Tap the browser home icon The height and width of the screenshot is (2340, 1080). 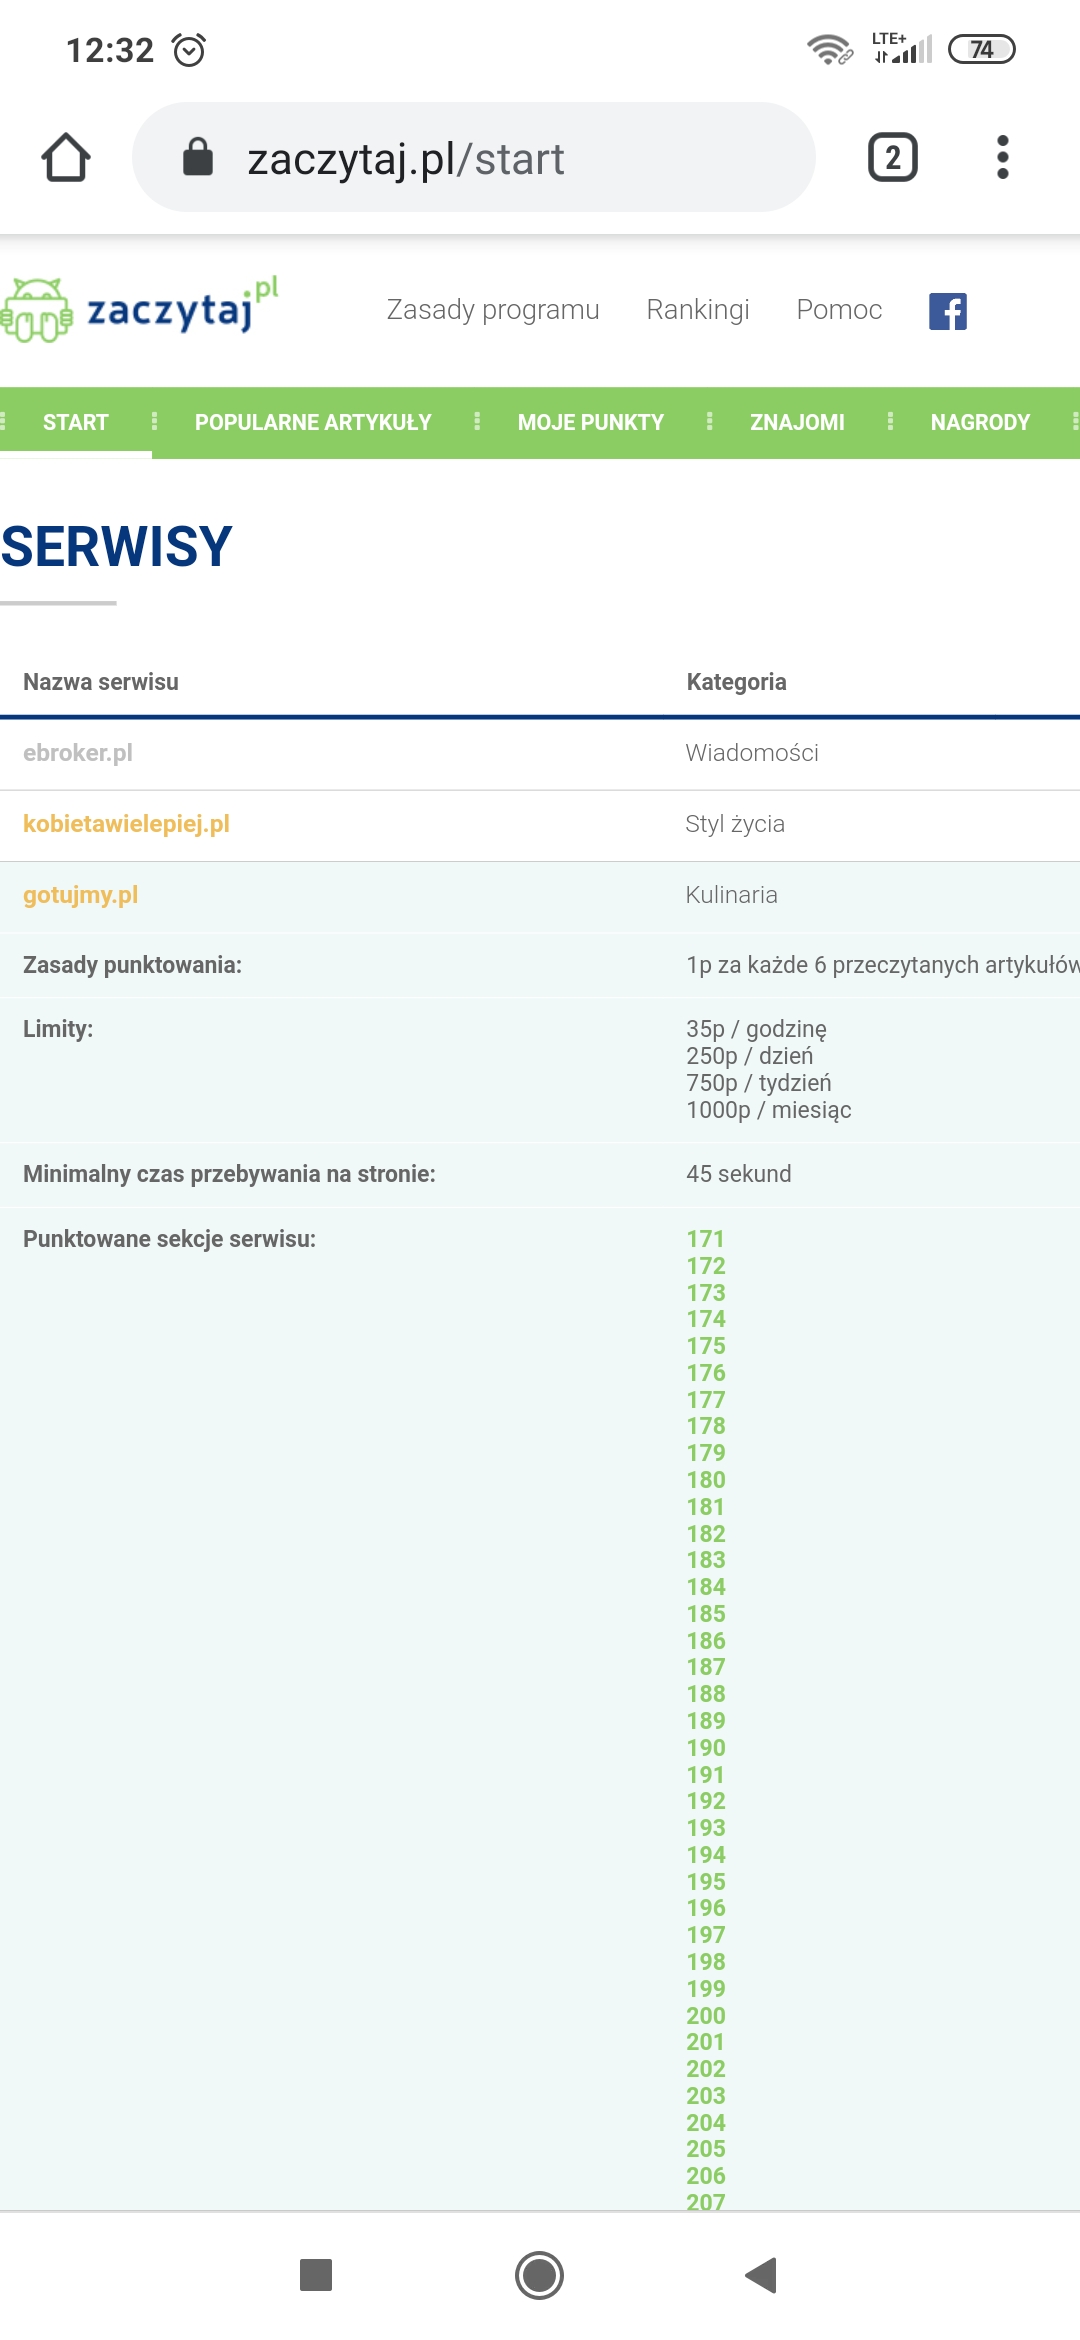pos(66,158)
